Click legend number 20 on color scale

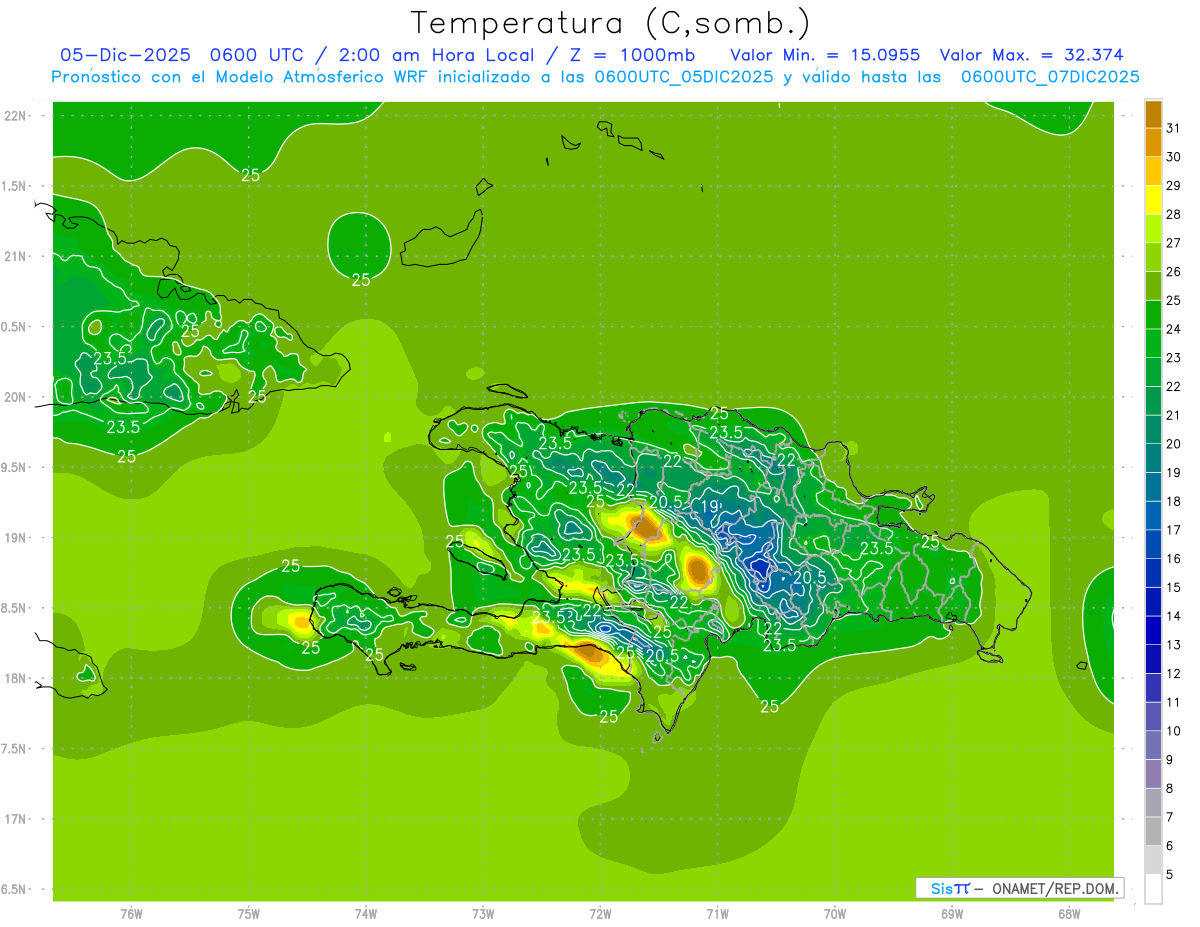tap(1174, 444)
